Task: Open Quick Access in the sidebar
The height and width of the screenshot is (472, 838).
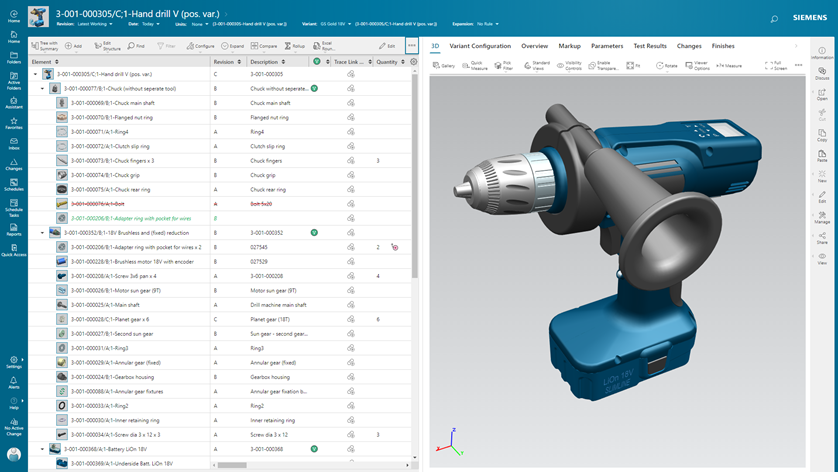Action: [14, 250]
